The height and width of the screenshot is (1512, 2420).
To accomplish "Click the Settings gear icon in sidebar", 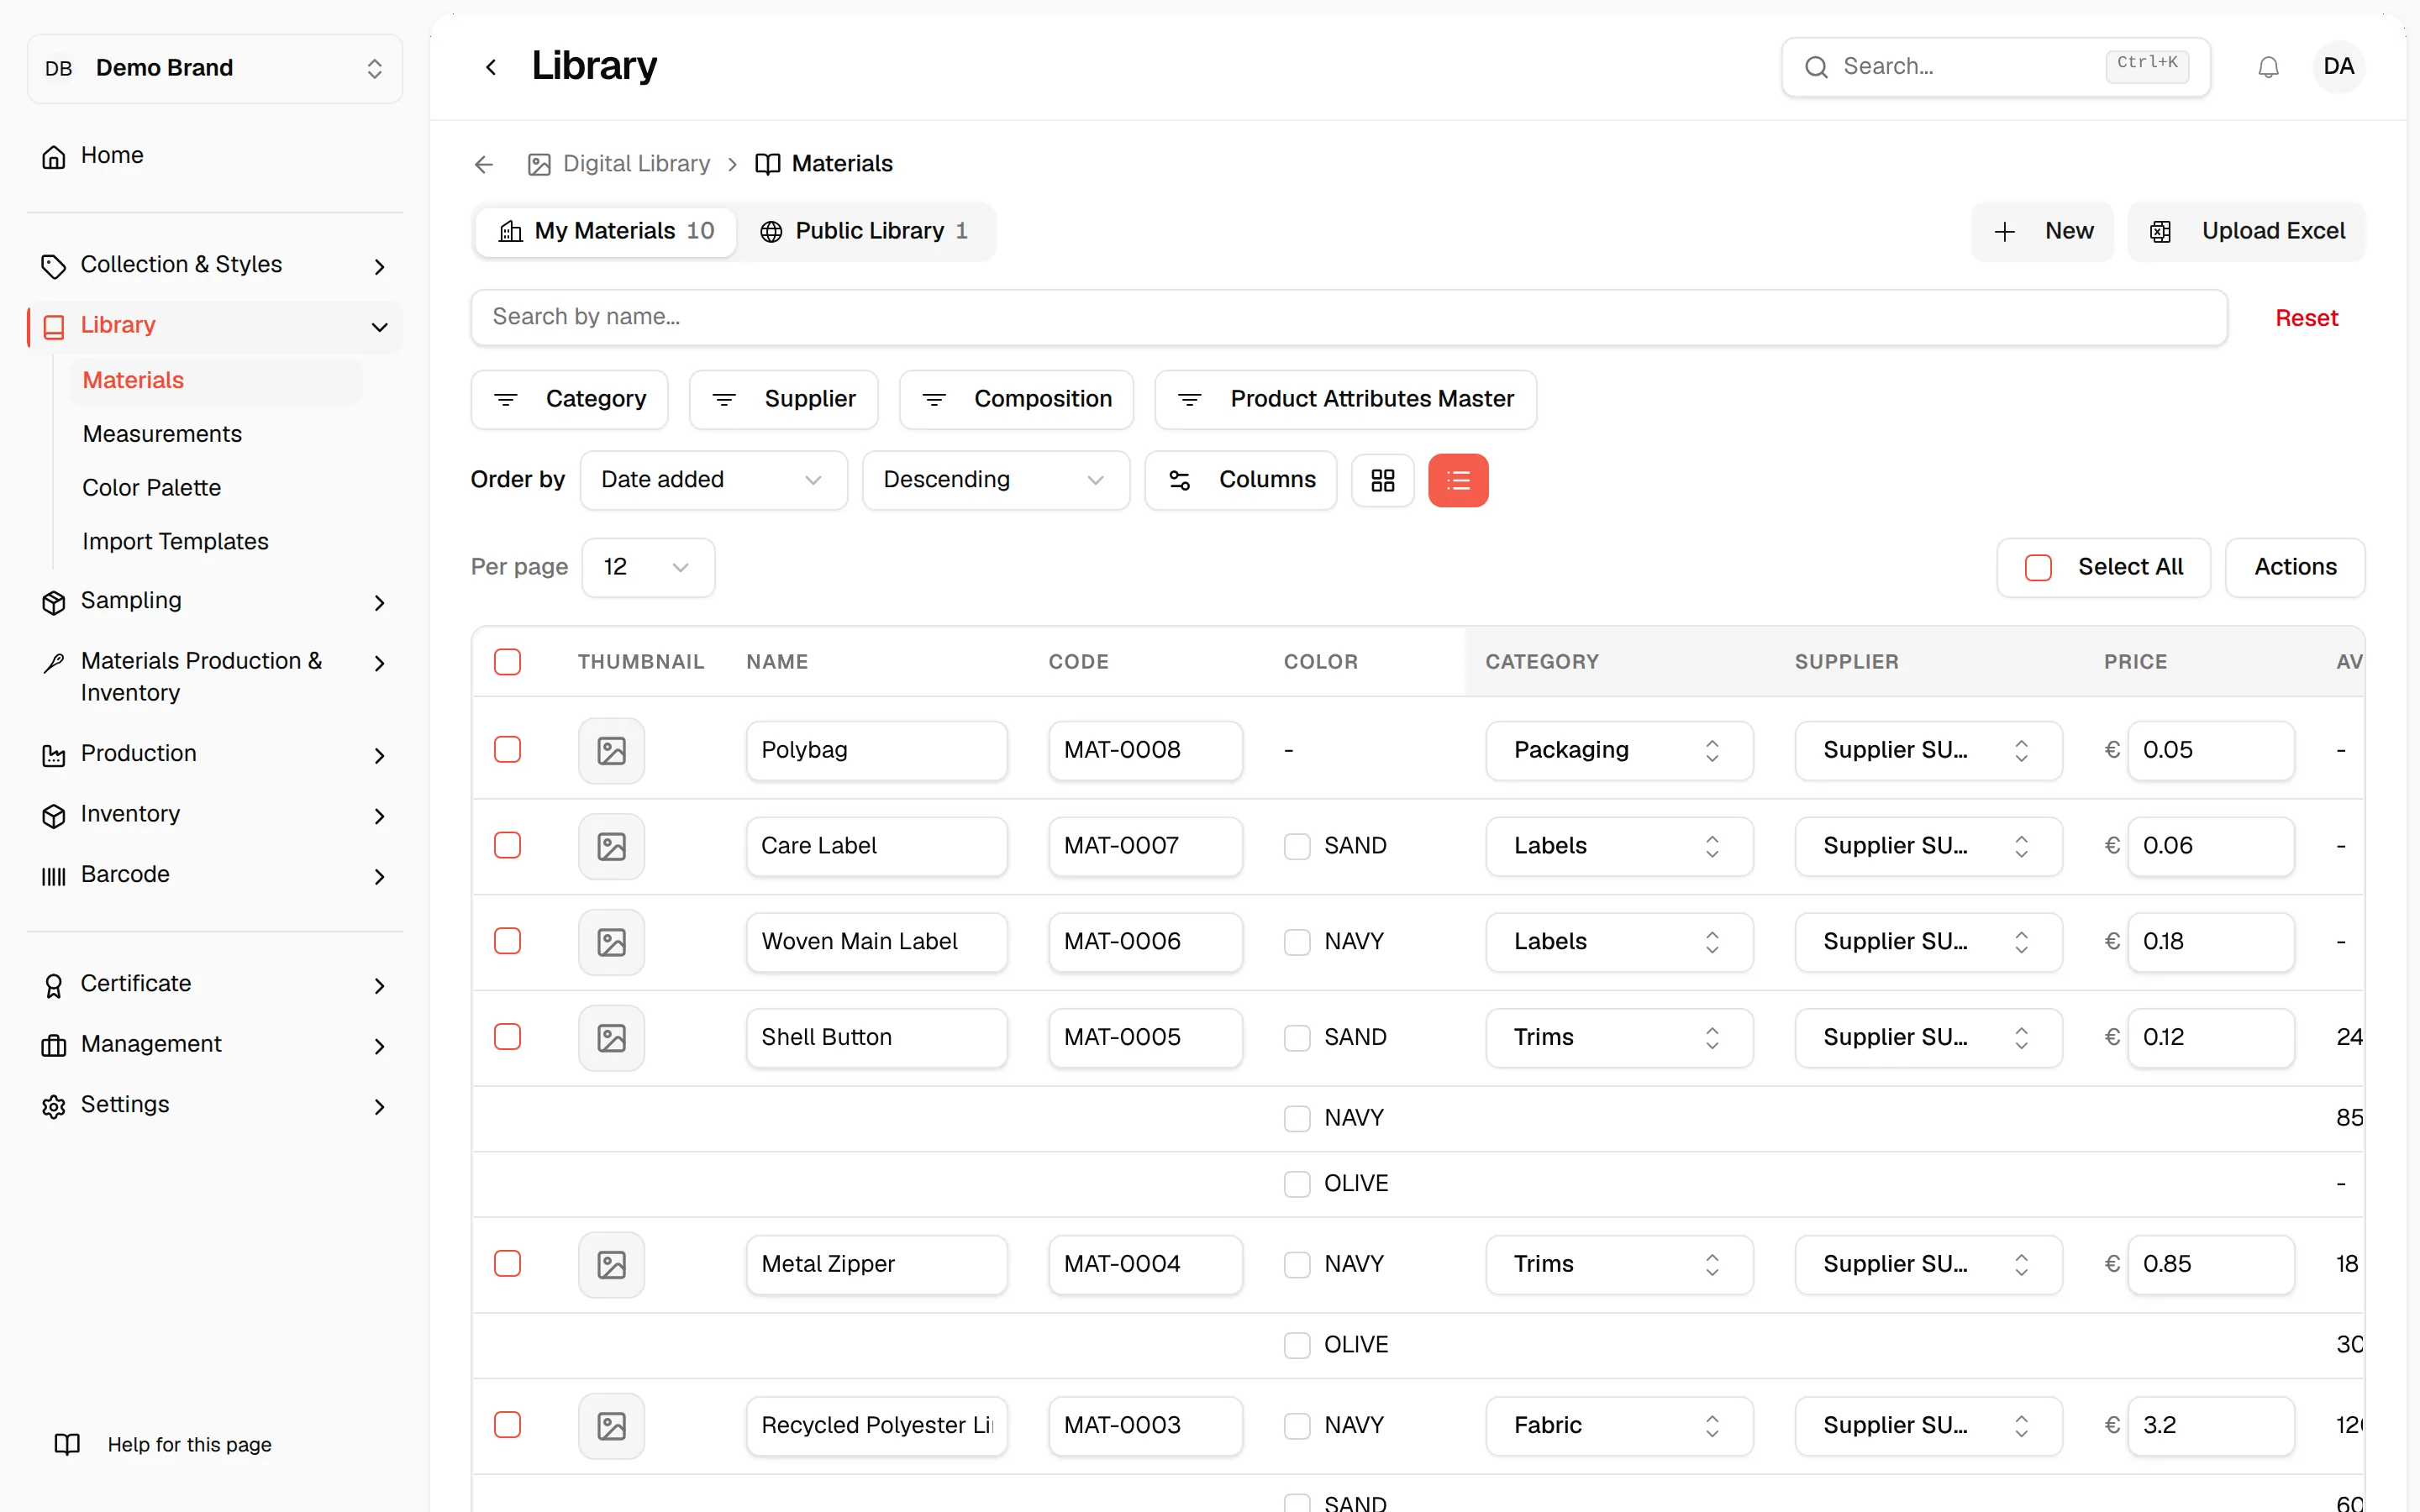I will click(54, 1106).
